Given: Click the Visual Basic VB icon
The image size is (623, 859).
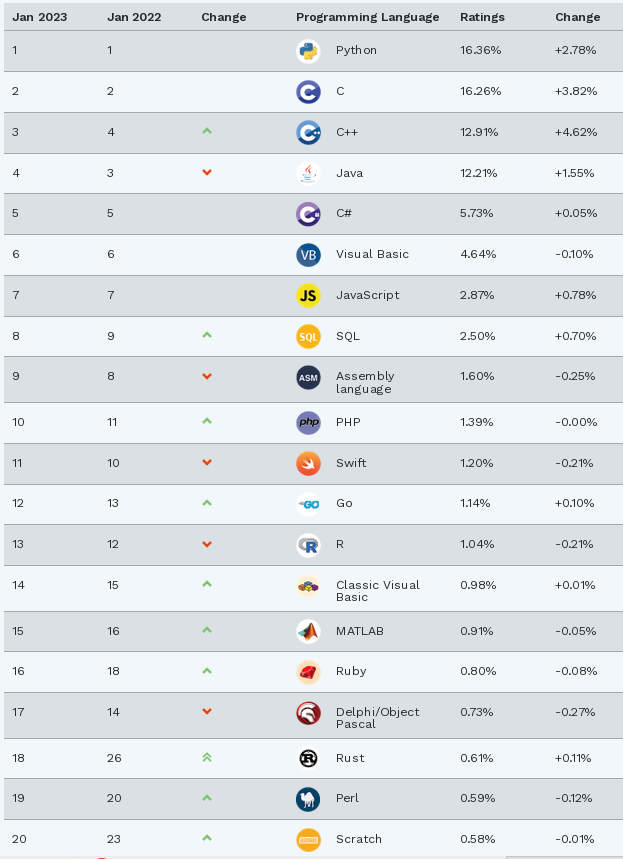Looking at the screenshot, I should pos(308,254).
